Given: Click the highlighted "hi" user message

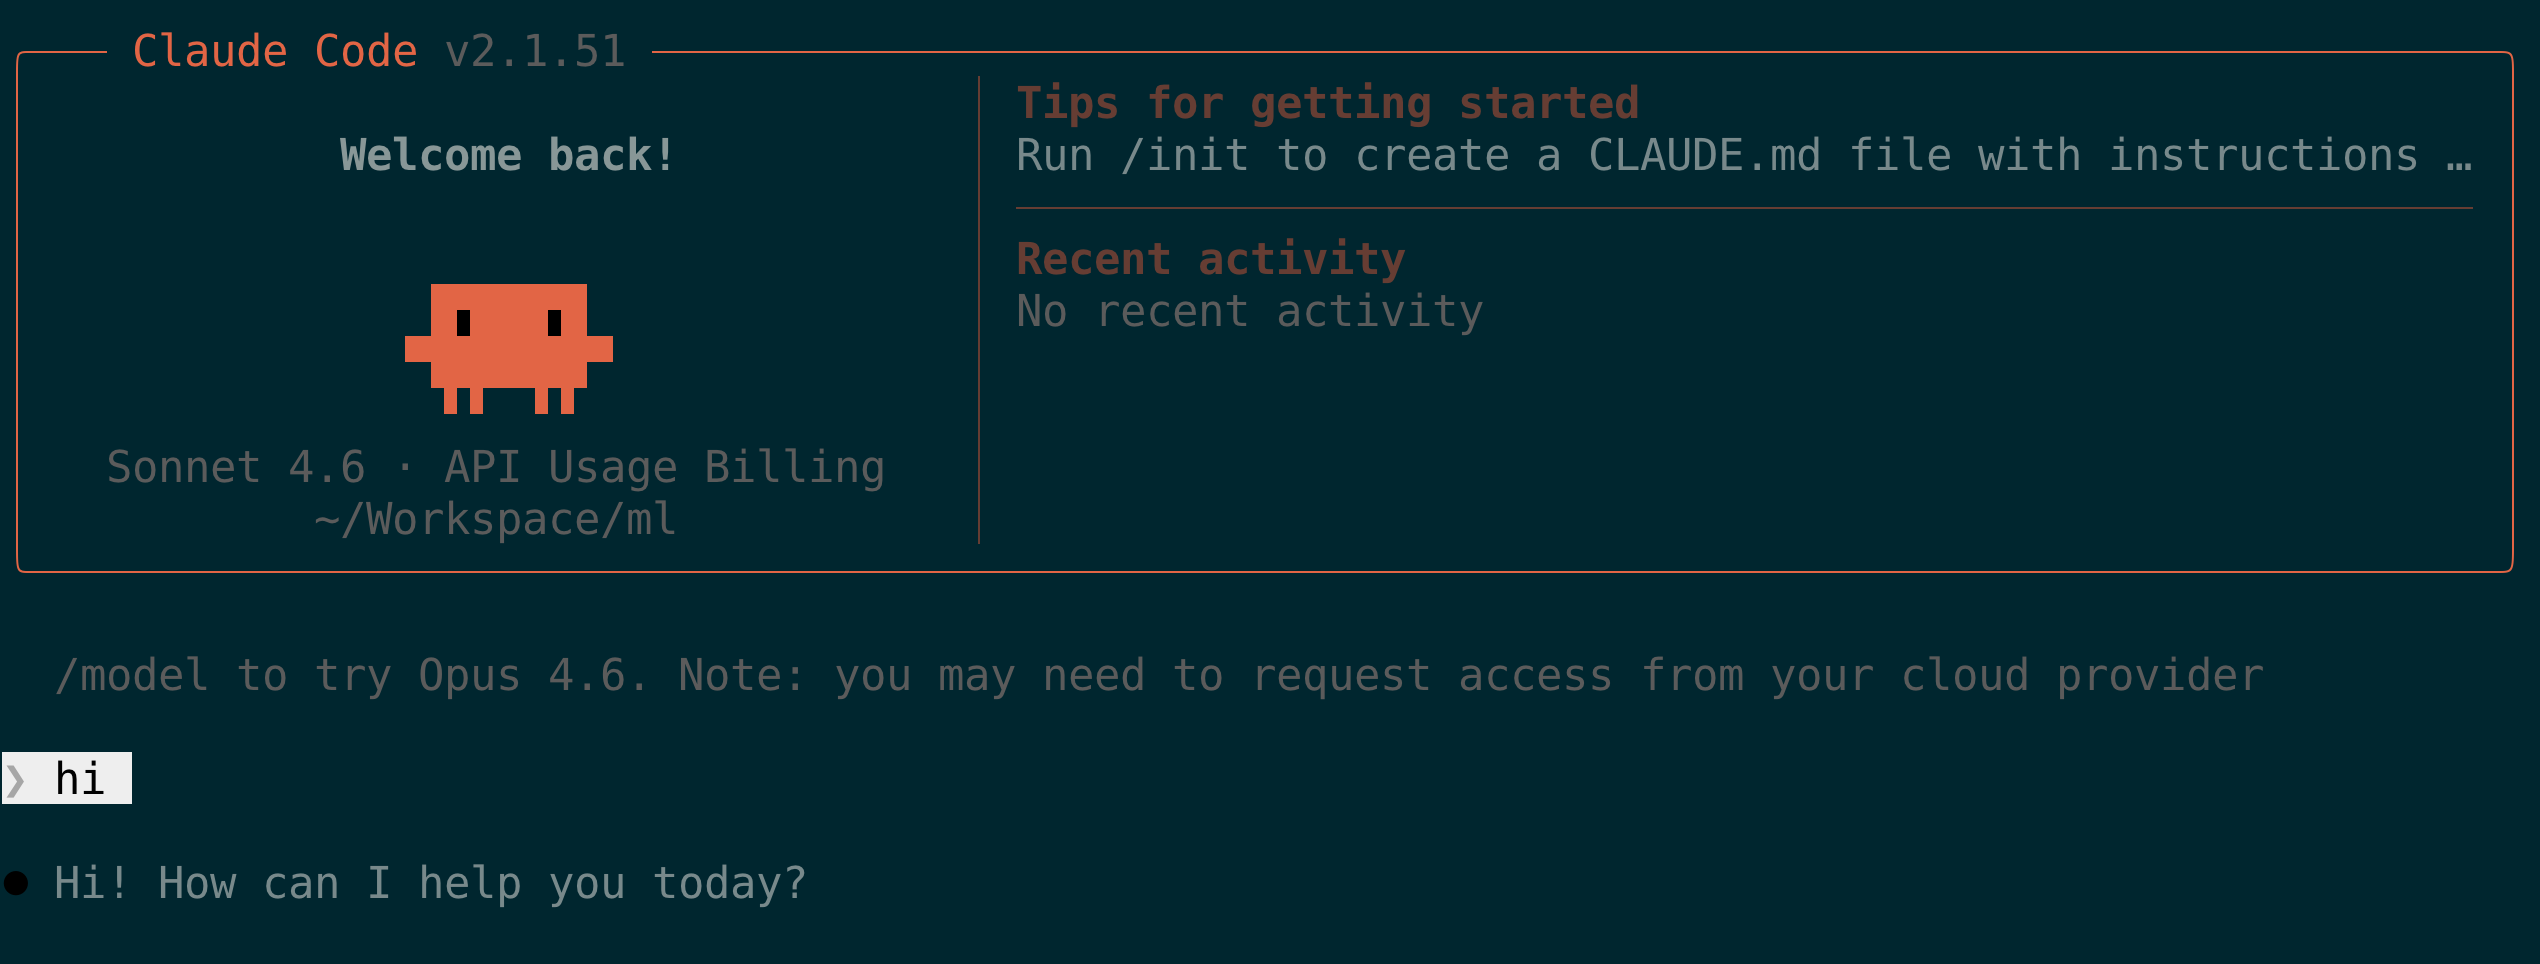Looking at the screenshot, I should point(79,779).
